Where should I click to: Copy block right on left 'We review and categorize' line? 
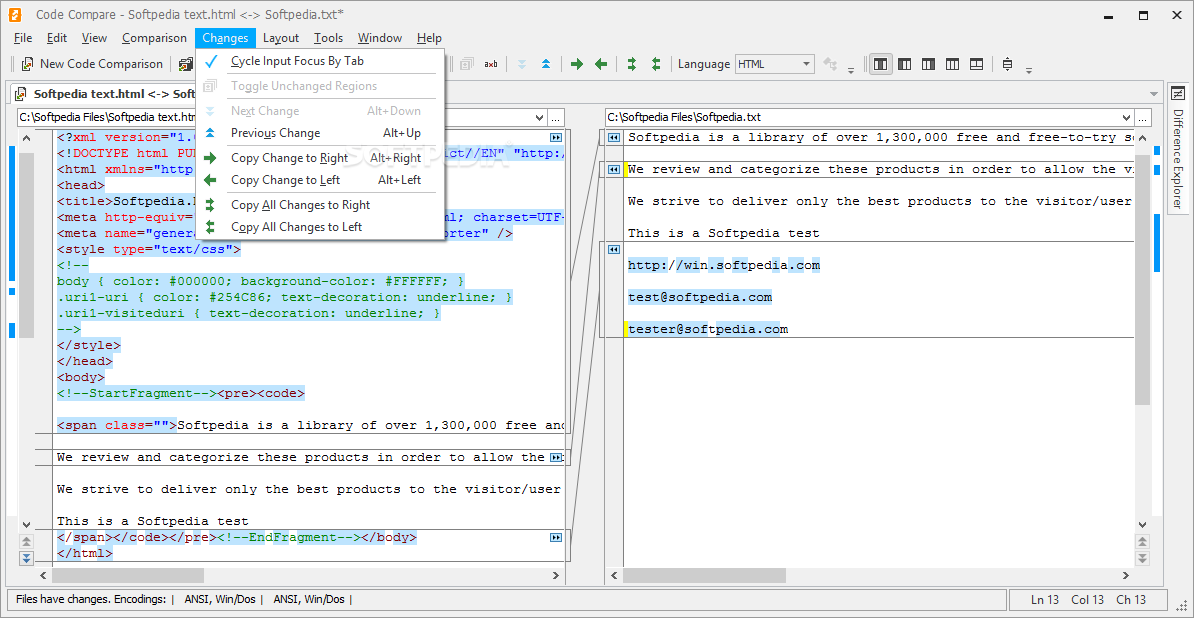[556, 457]
